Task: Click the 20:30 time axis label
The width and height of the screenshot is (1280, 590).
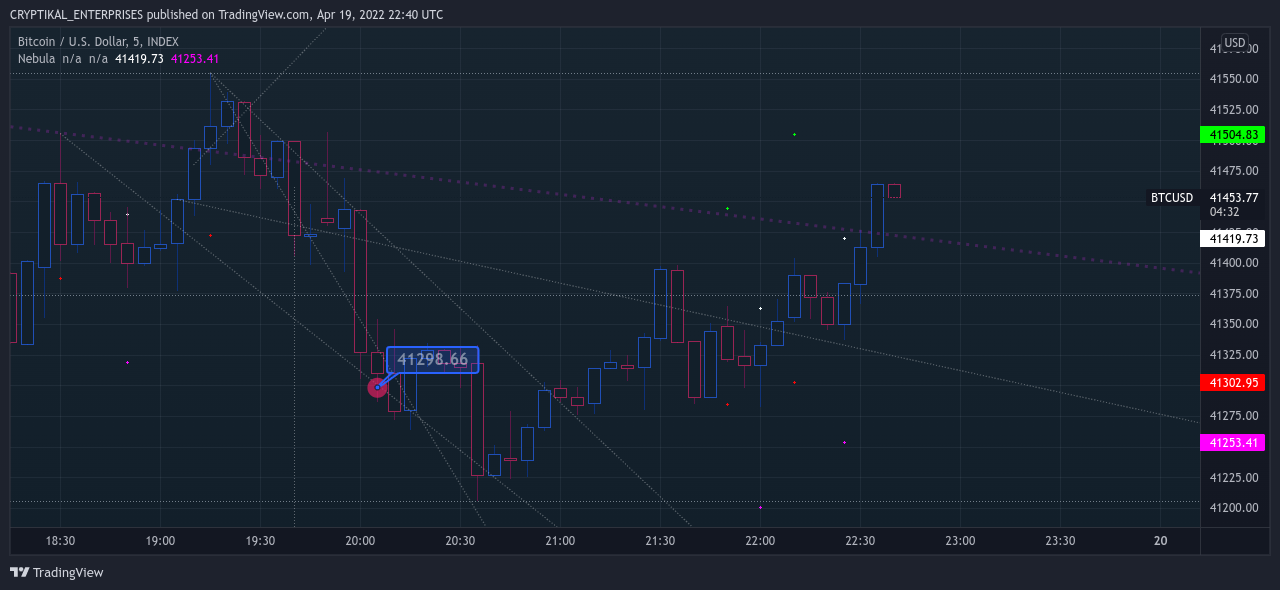Action: tap(460, 541)
